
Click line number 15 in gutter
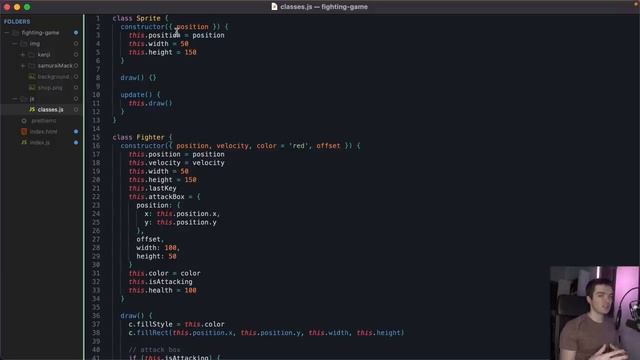[x=96, y=138]
